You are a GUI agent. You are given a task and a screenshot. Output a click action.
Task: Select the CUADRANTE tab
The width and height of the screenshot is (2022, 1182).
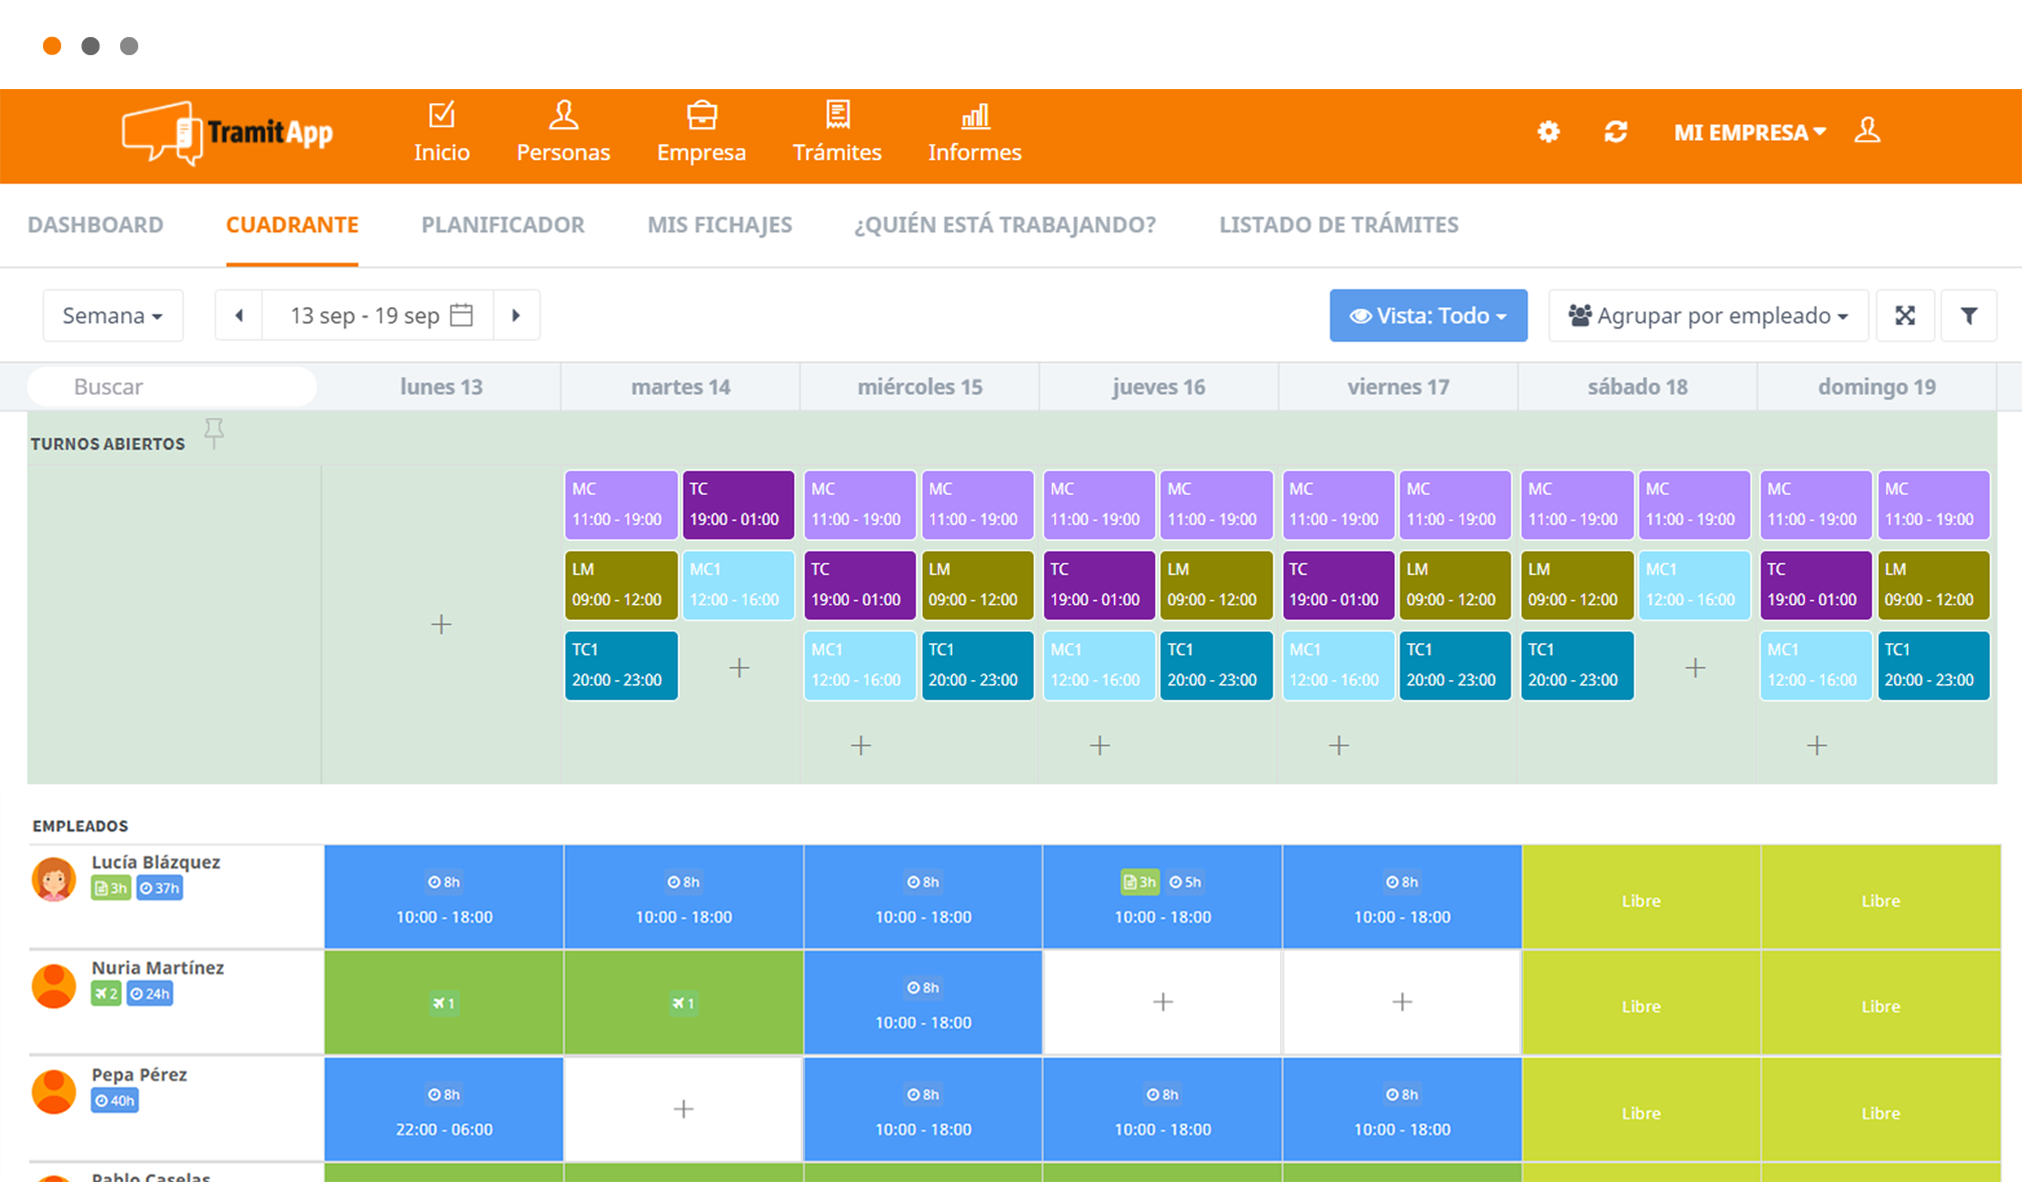[x=292, y=225]
